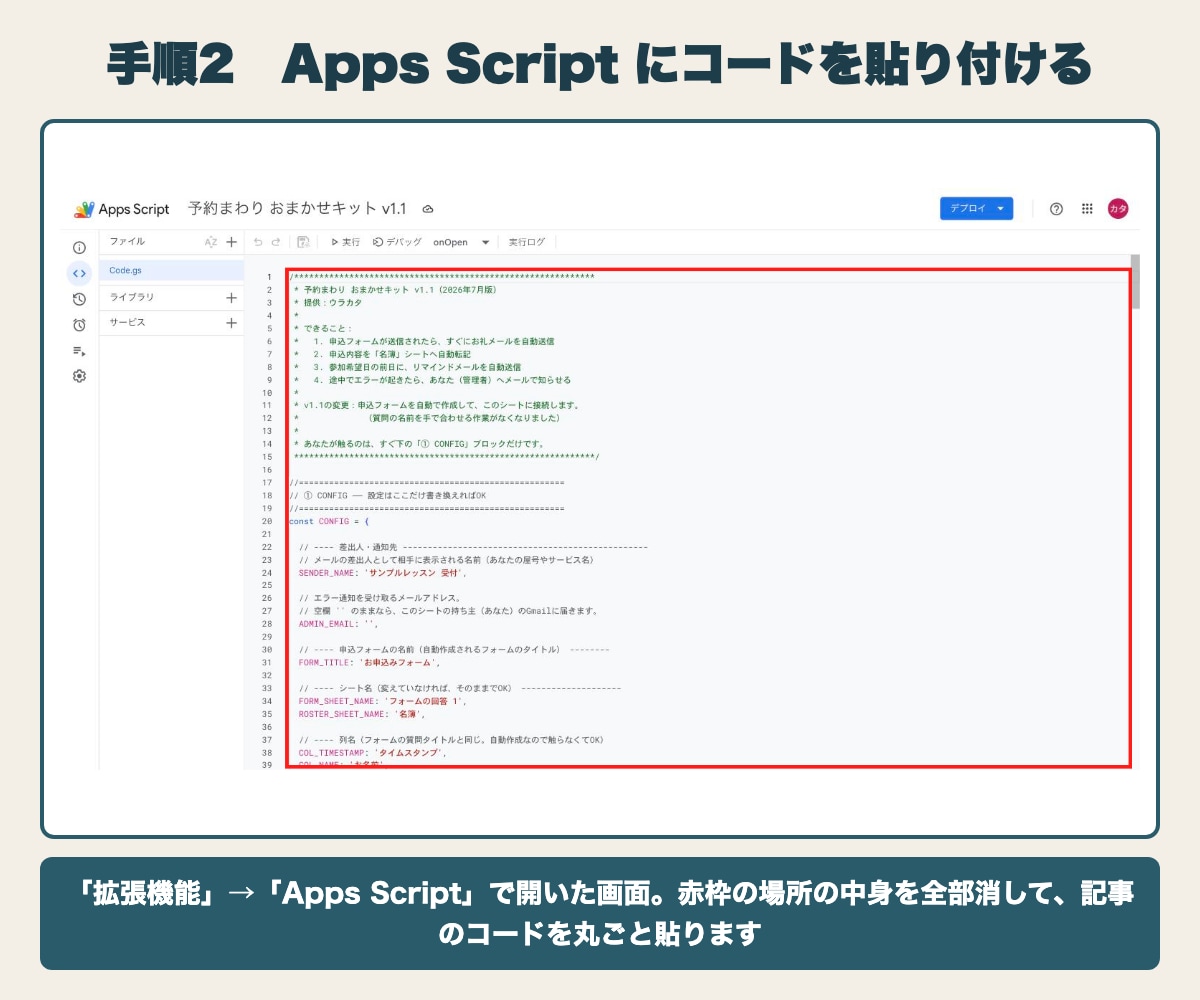The image size is (1200, 1000).
Task: Open the account avatar カタ
Action: pyautogui.click(x=1118, y=208)
